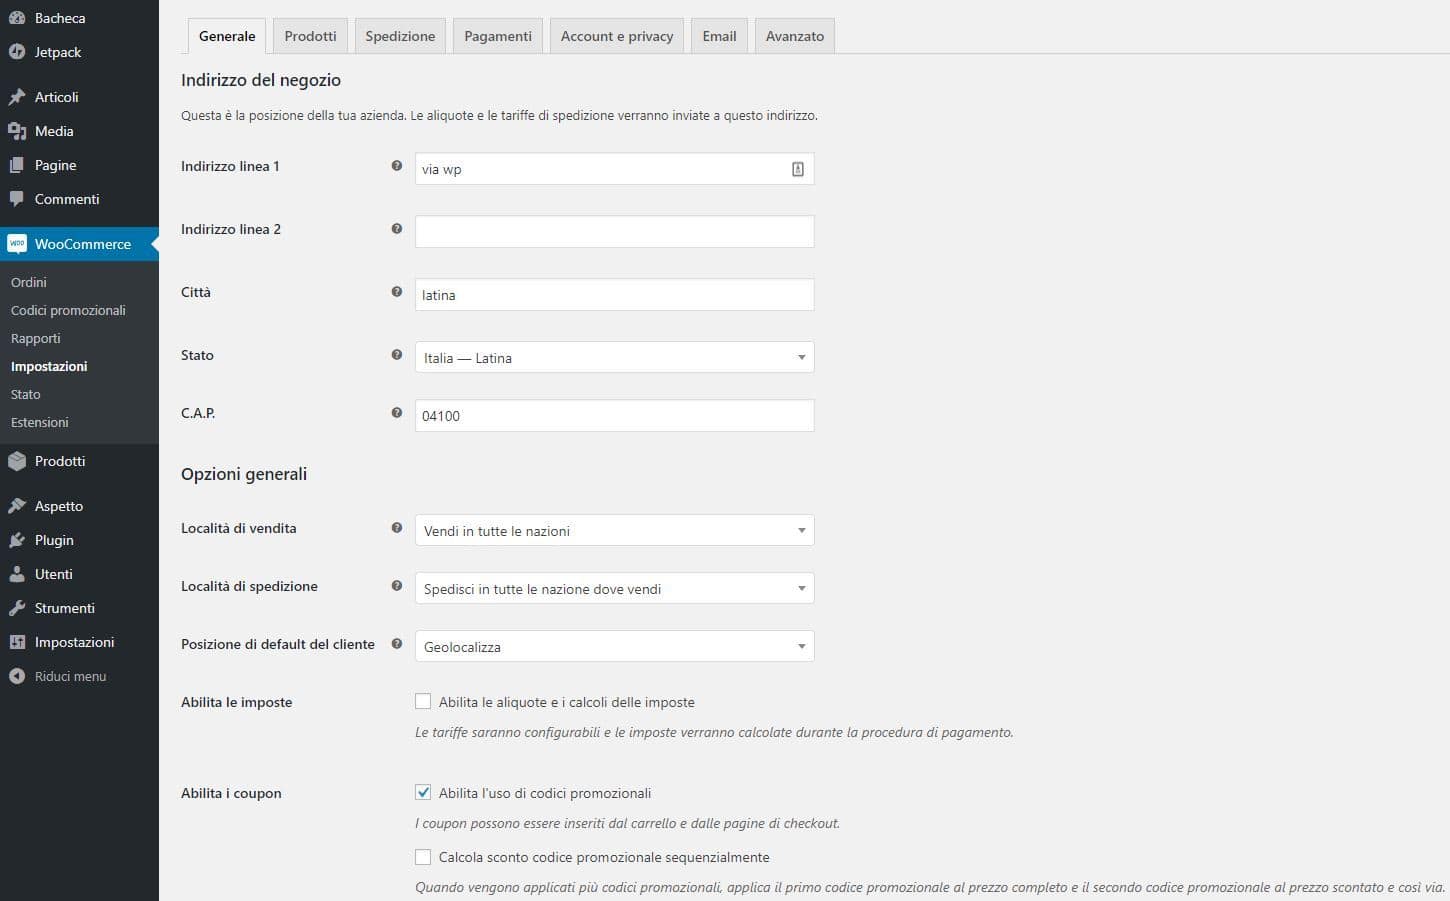
Task: Enable Abilita le aliquote e i calcoli delle imposte
Action: pos(423,702)
